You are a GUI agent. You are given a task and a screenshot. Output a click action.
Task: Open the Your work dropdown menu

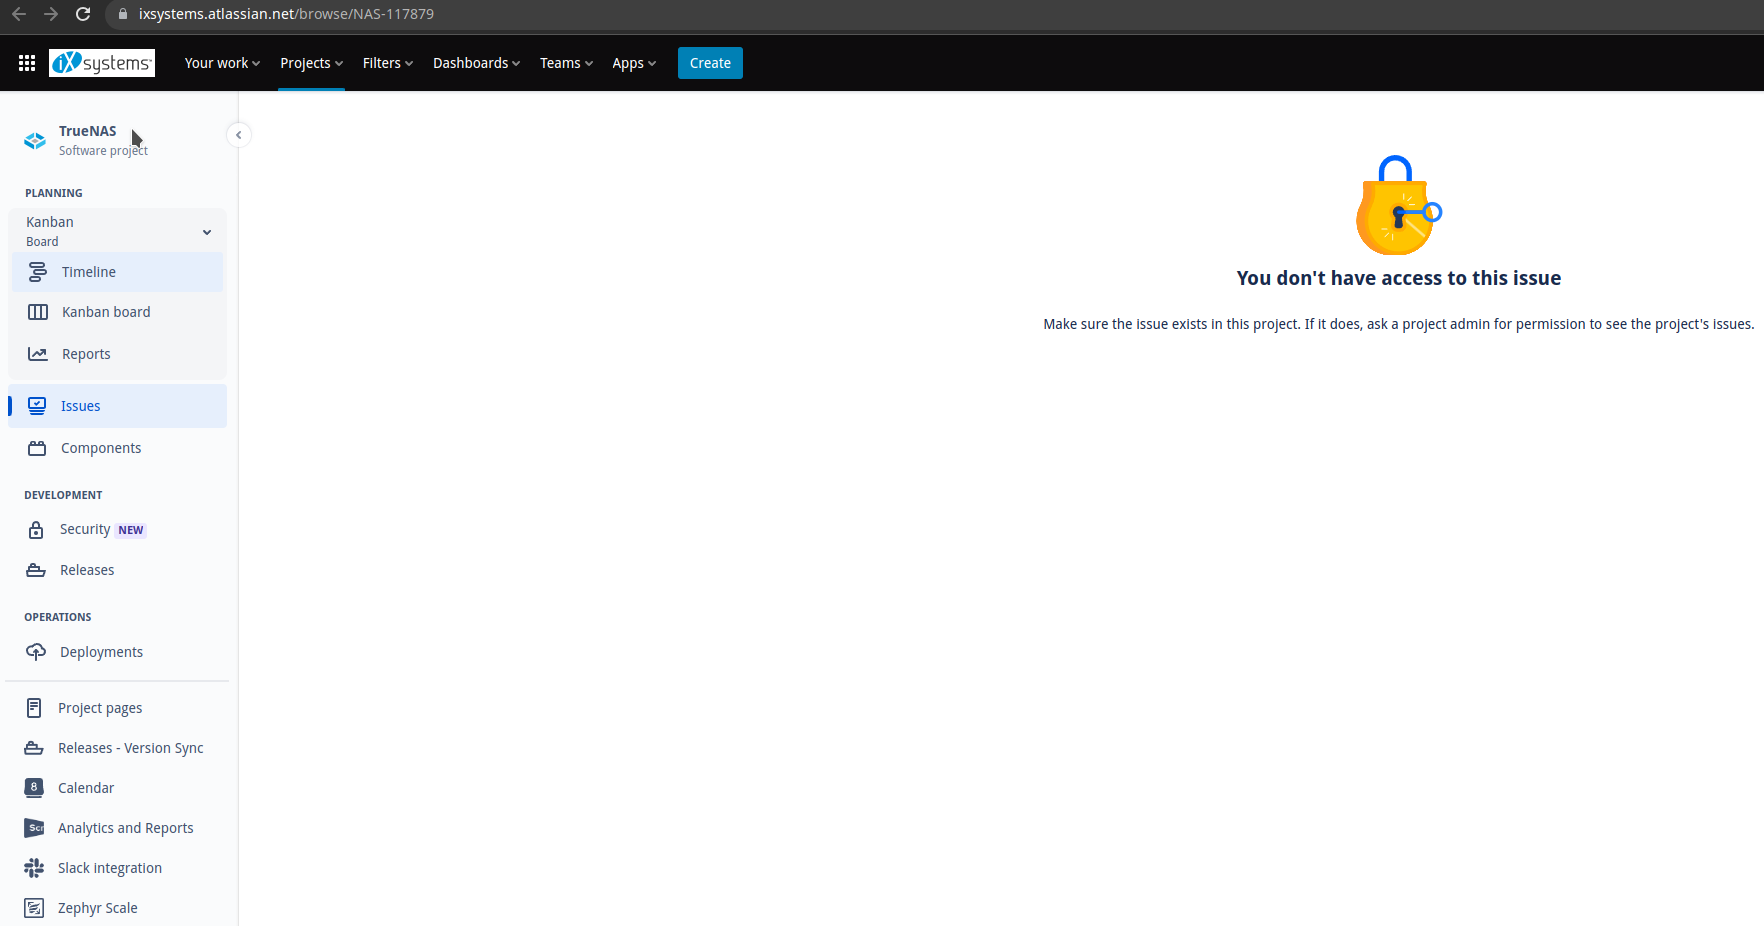coord(222,63)
